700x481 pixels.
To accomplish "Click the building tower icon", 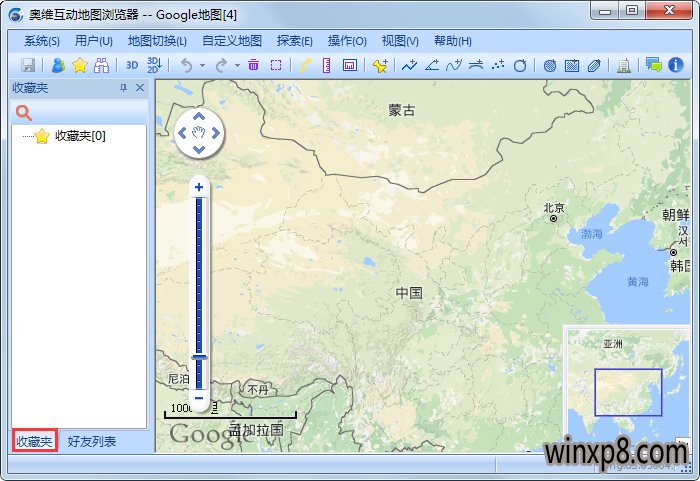I will coord(624,66).
